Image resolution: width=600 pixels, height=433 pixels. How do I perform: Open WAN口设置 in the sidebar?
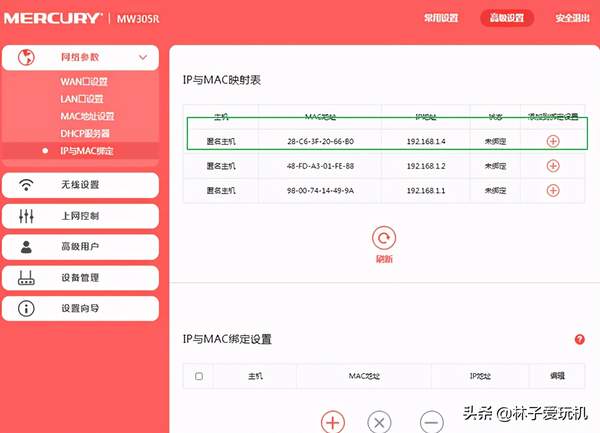tap(83, 82)
